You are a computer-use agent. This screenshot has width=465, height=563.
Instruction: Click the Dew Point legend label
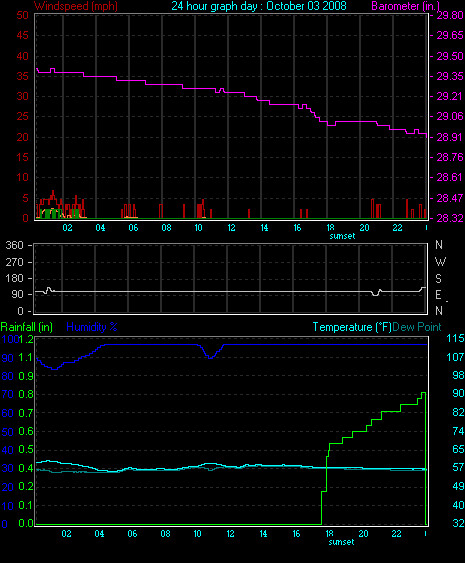coord(417,327)
